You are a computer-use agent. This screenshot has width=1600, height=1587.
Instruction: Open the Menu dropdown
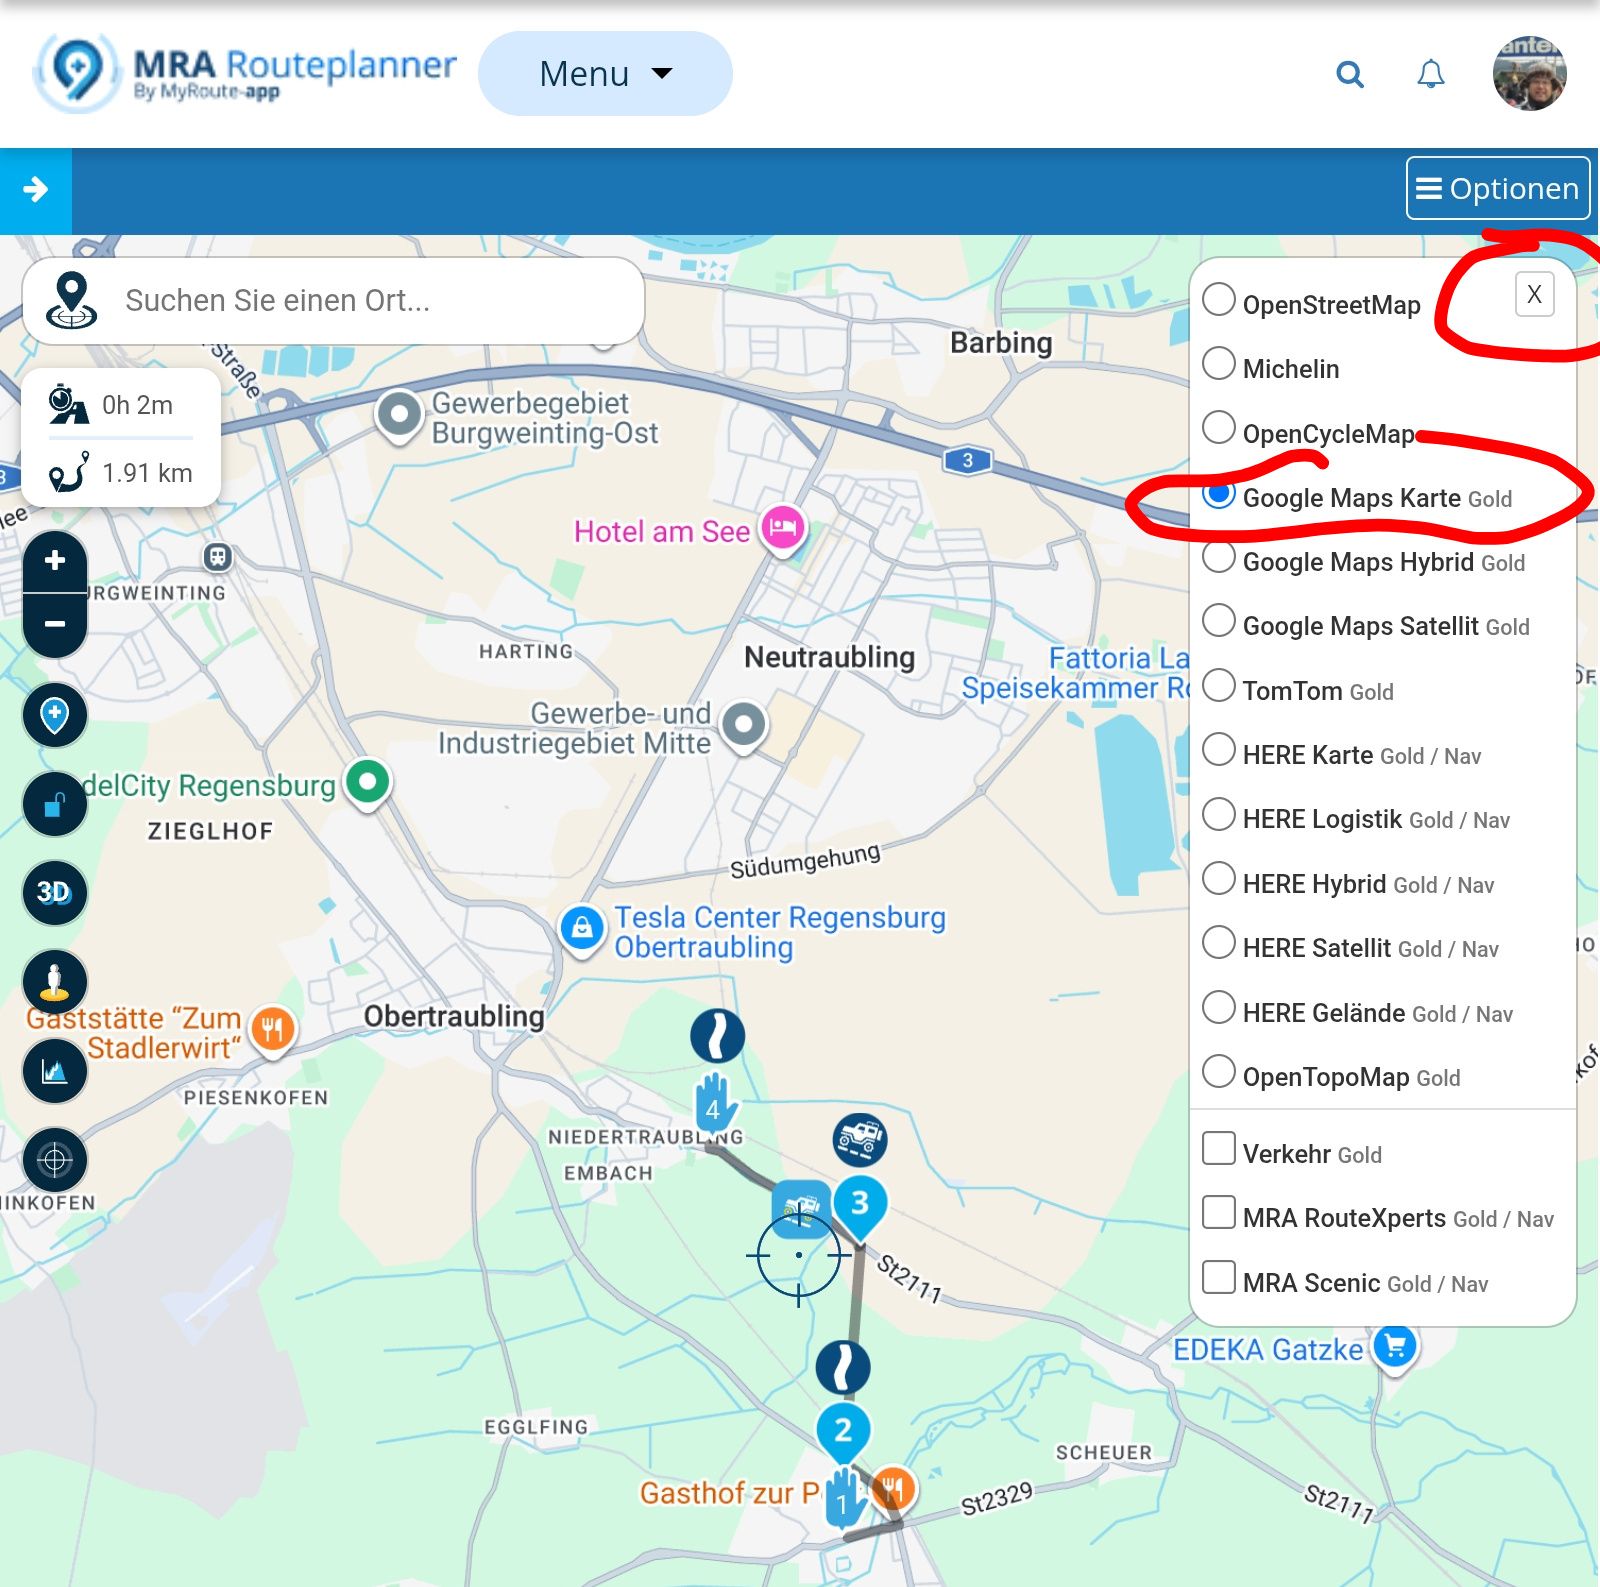605,74
